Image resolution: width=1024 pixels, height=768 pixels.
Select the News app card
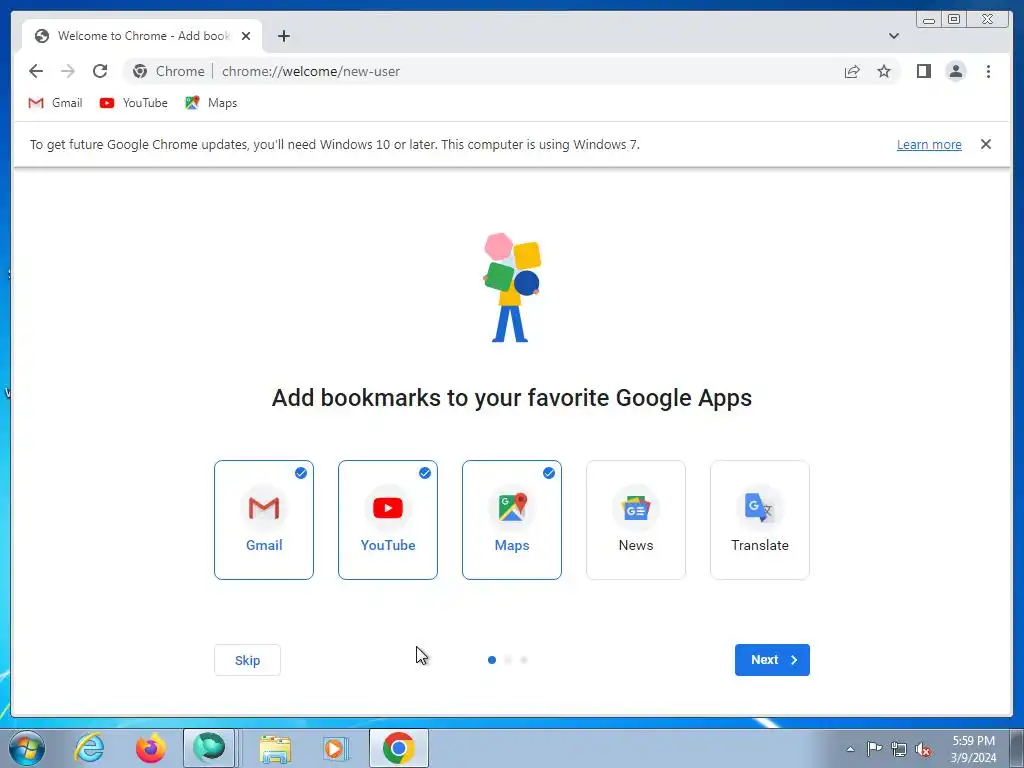[x=636, y=520]
